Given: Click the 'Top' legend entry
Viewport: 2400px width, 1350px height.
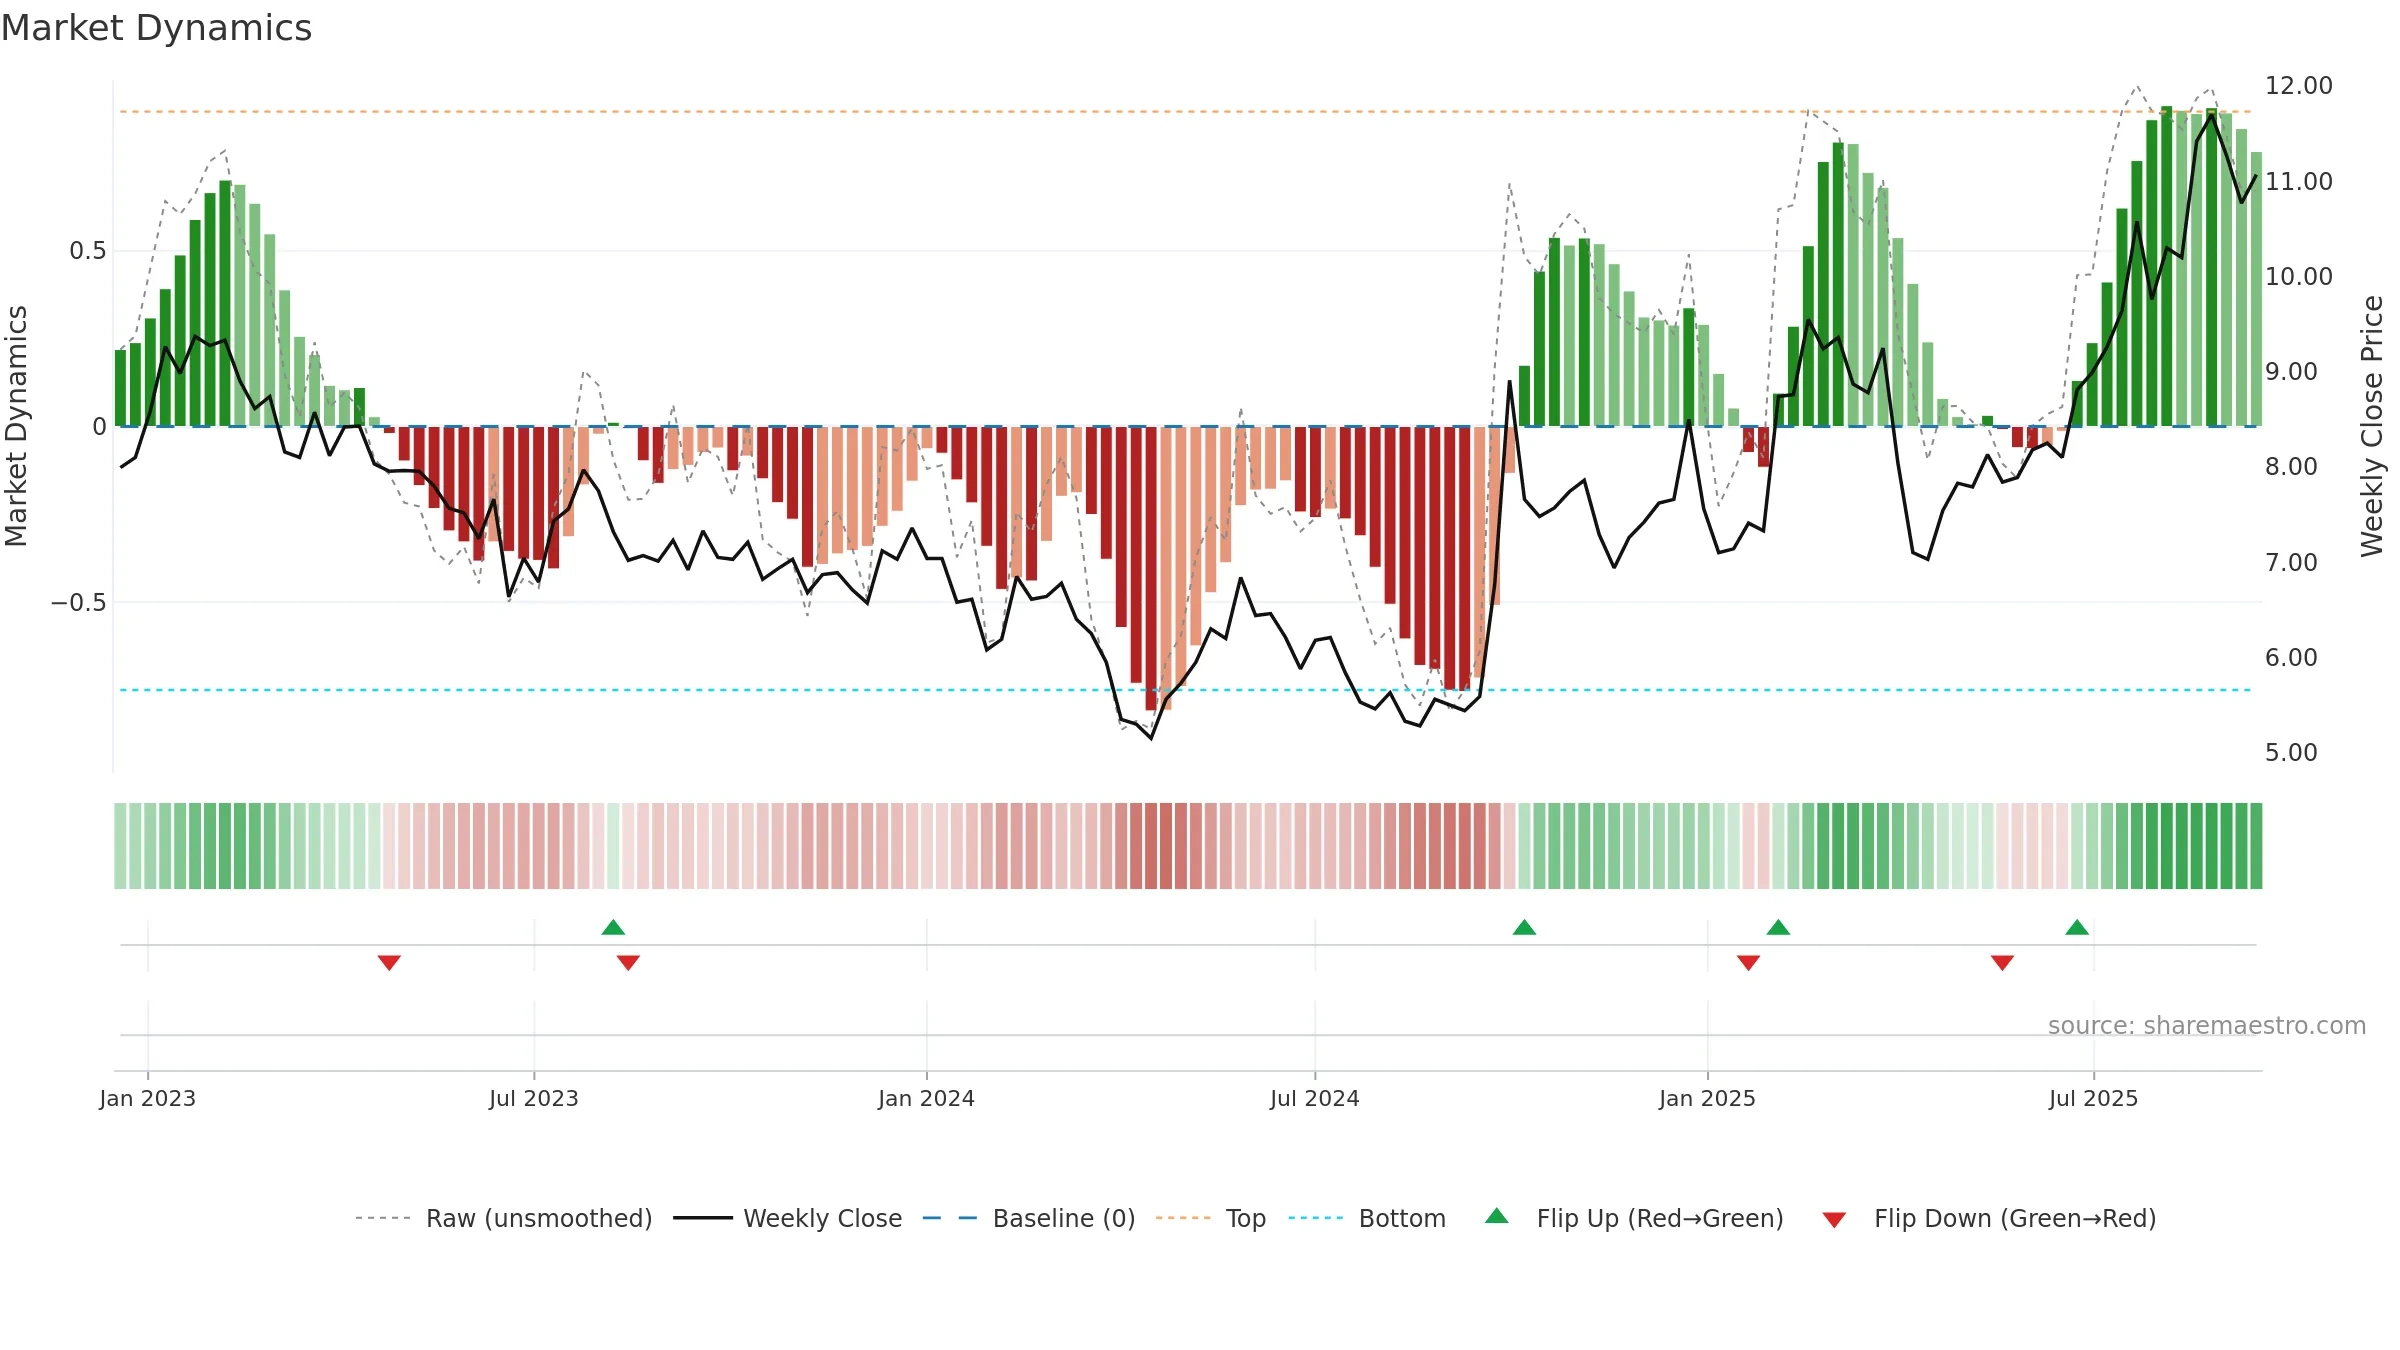Looking at the screenshot, I should pyautogui.click(x=1210, y=1218).
